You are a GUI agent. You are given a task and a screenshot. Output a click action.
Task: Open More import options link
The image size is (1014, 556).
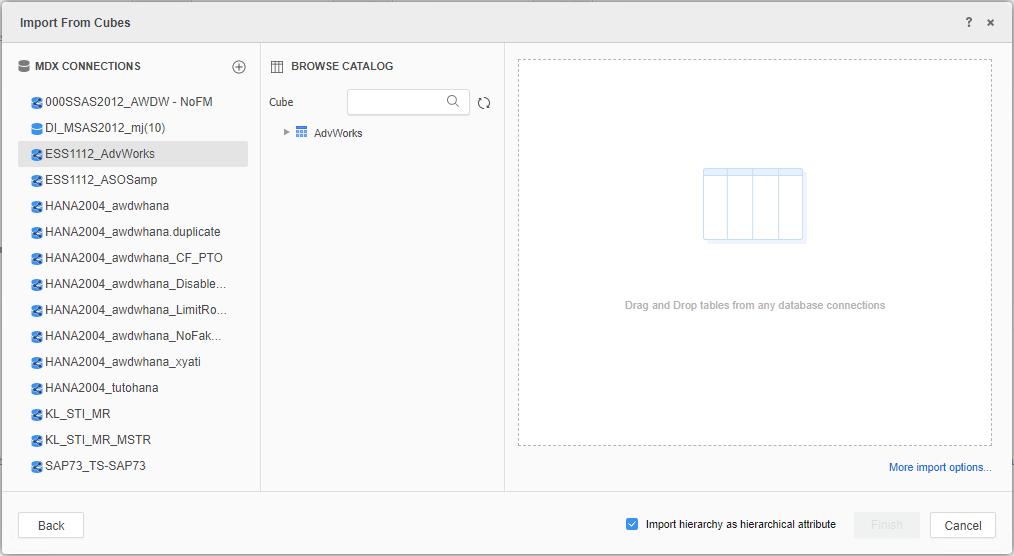click(939, 467)
